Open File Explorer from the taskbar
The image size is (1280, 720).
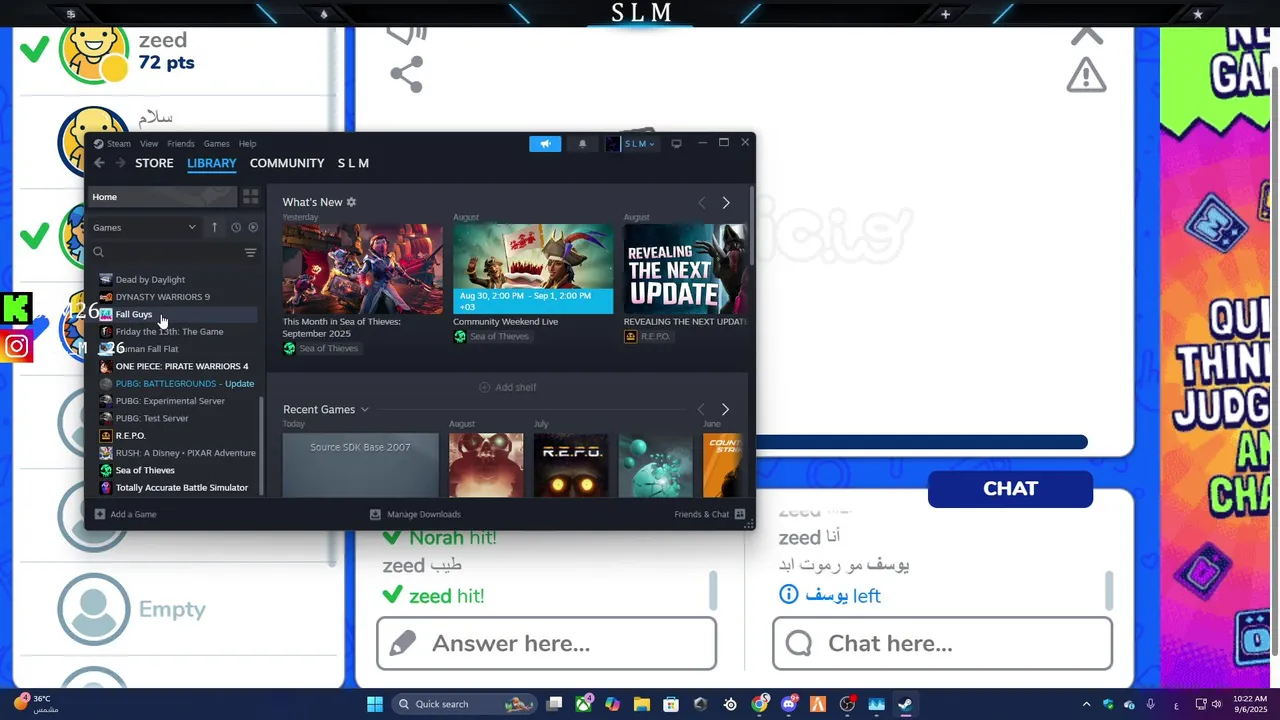(642, 704)
